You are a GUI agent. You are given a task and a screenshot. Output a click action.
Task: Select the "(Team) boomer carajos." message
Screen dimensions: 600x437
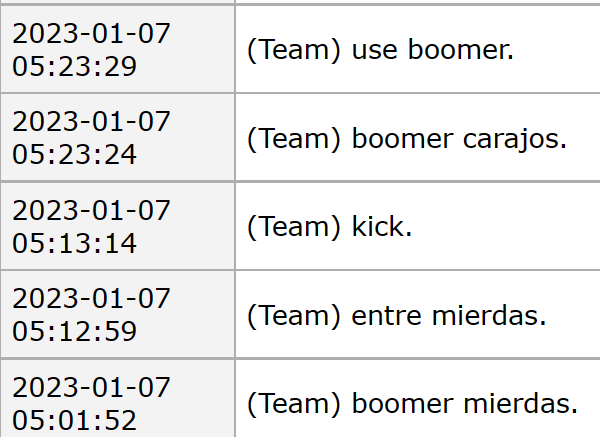tap(407, 138)
